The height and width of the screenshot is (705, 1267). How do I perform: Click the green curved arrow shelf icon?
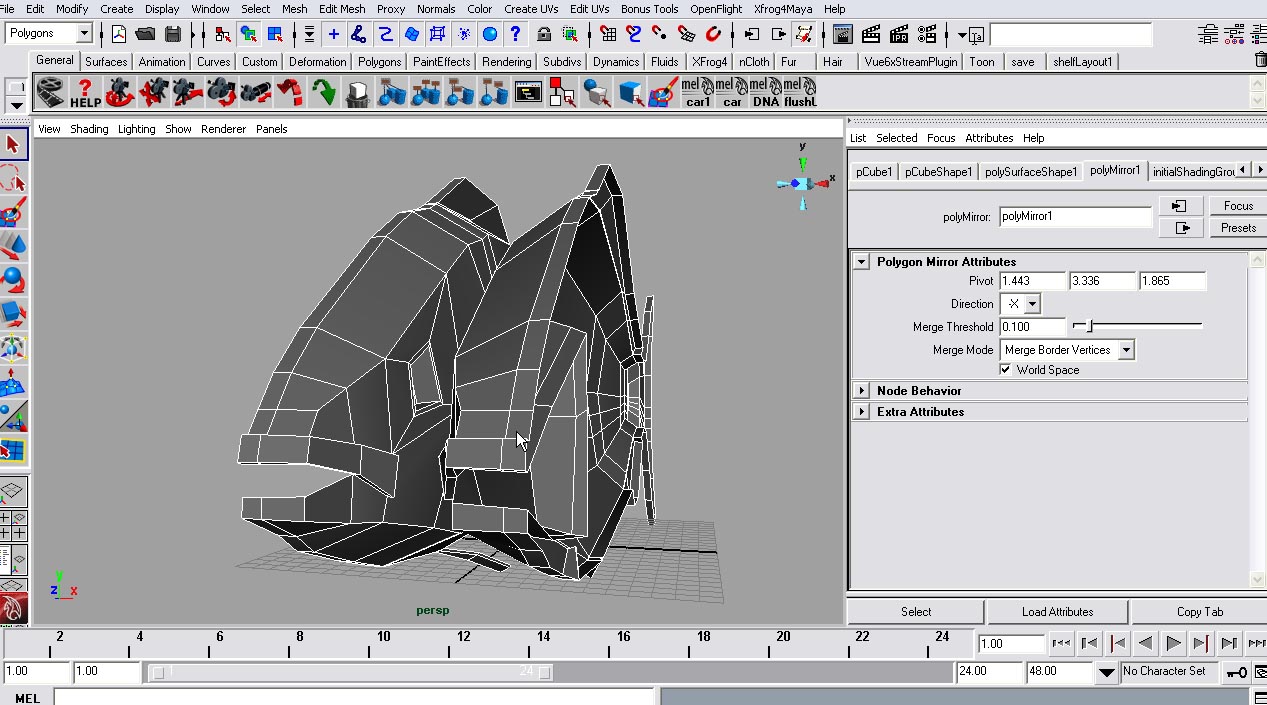click(323, 93)
